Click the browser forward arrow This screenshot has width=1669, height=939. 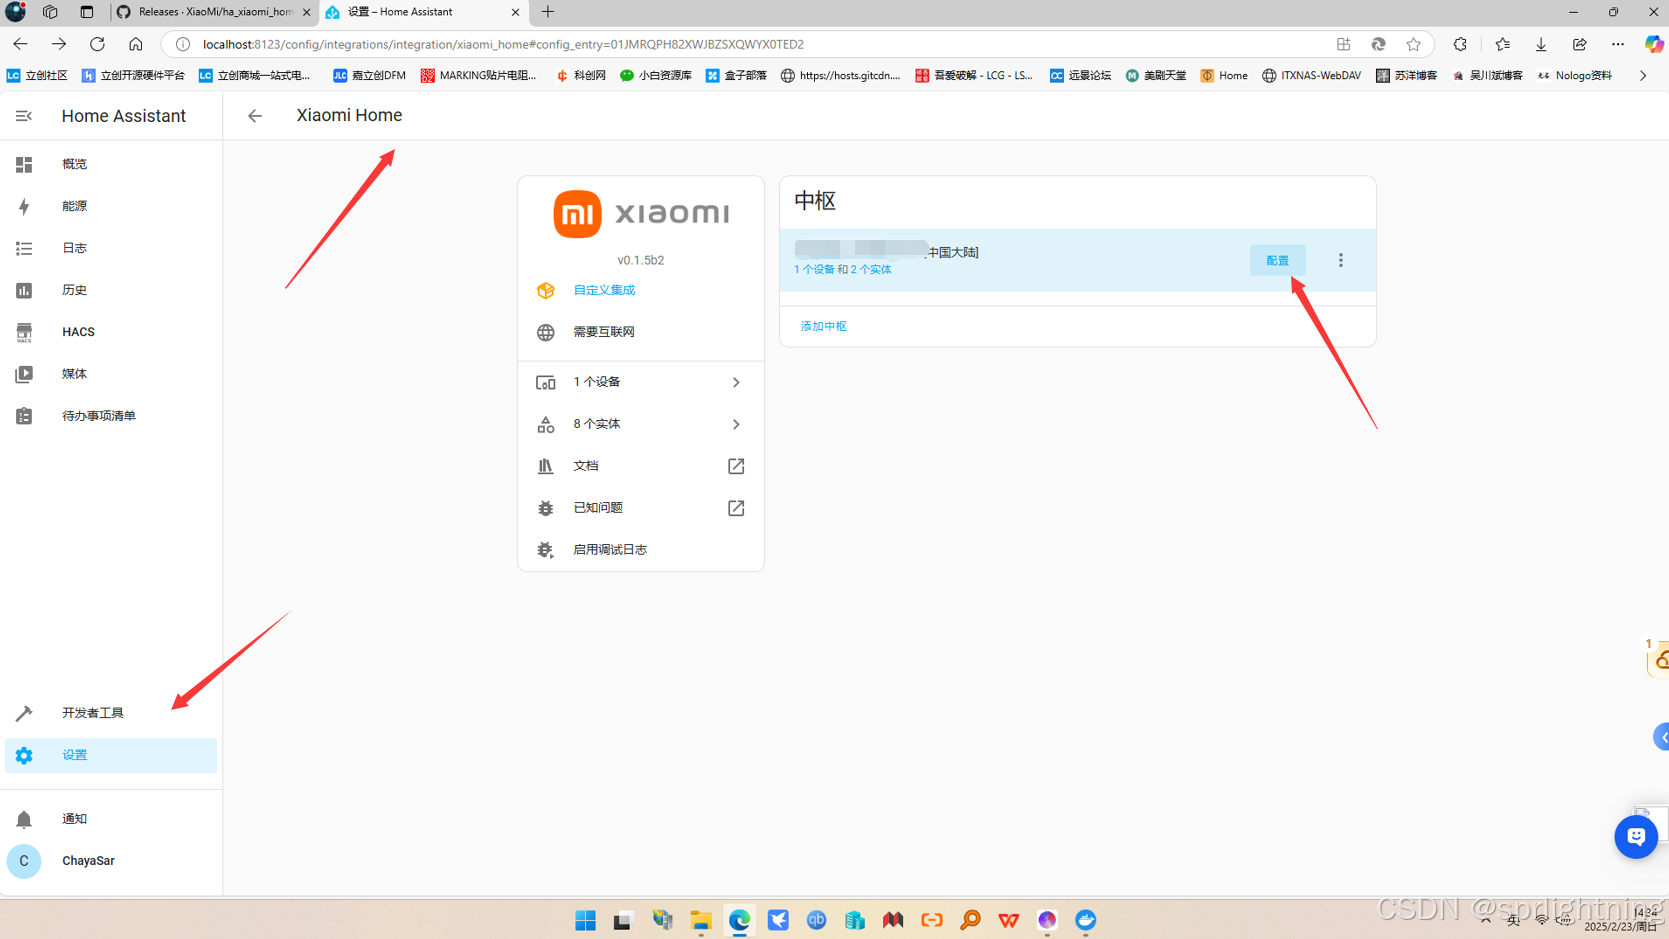[59, 44]
